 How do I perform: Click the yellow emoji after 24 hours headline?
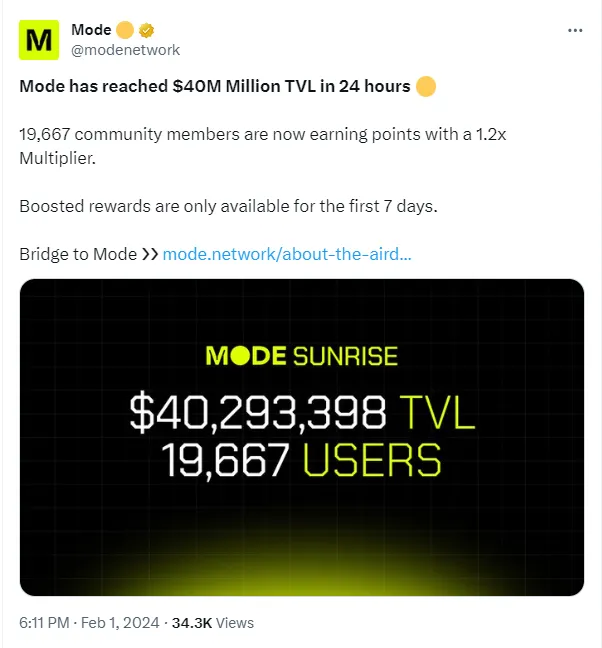[426, 86]
